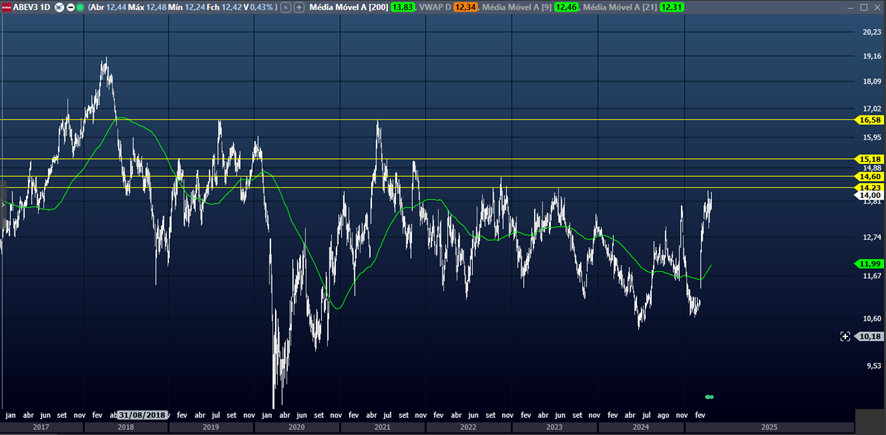Viewport: 886px width, 435px height.
Task: Click the plus icon to add indicator
Action: [x=299, y=6]
